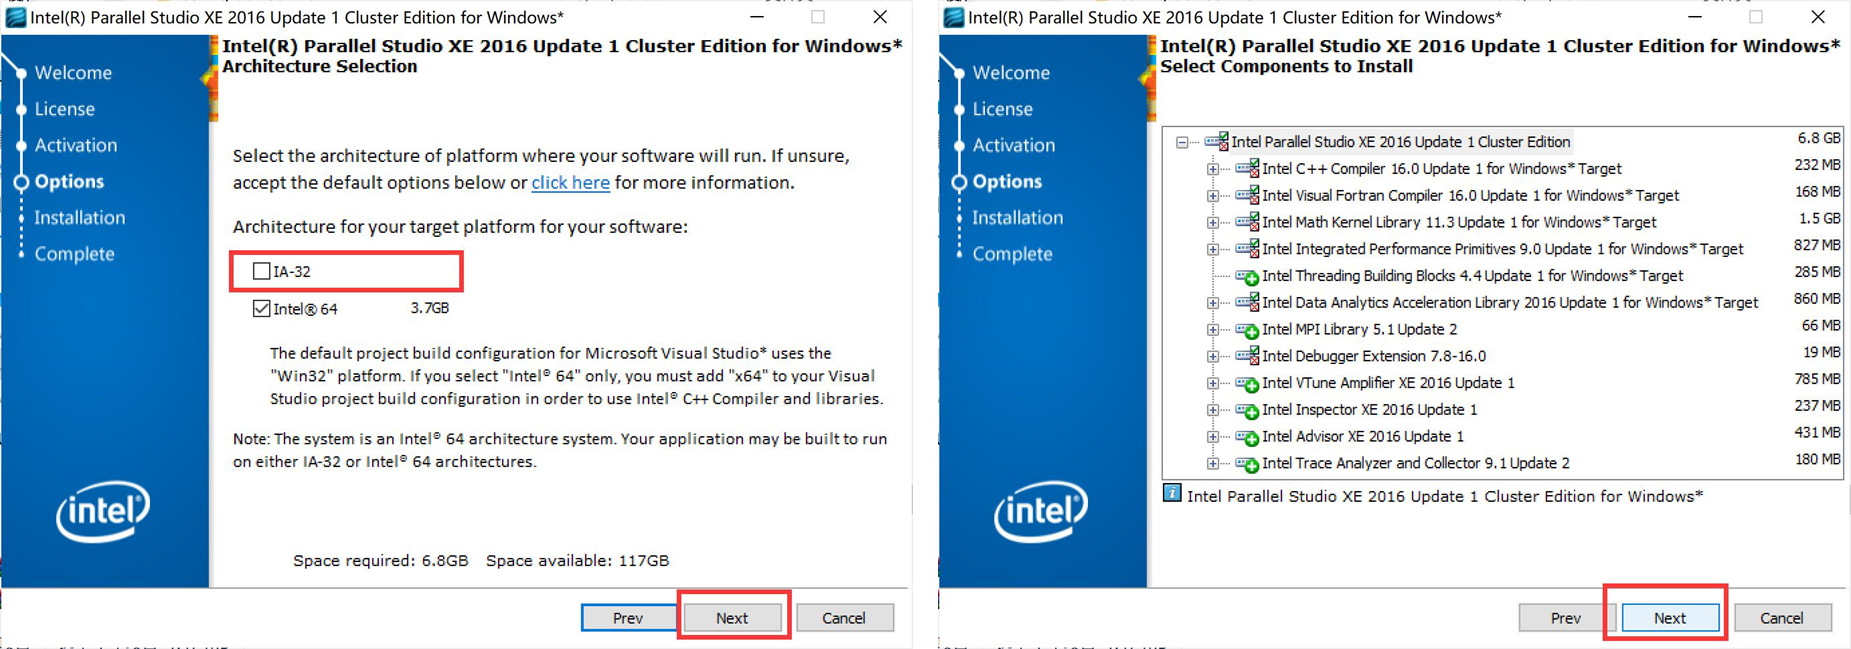Screen dimensions: 1851x649
Task: Click the Intel Math Kernel Library component icon
Action: click(x=1247, y=223)
